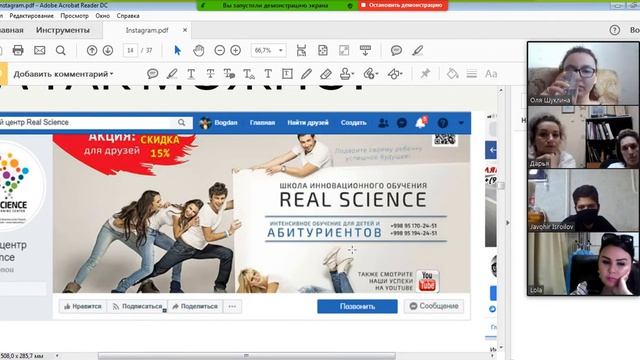Open the Справка menu
Image resolution: width=640 pixels, height=360 pixels.
click(x=128, y=16)
